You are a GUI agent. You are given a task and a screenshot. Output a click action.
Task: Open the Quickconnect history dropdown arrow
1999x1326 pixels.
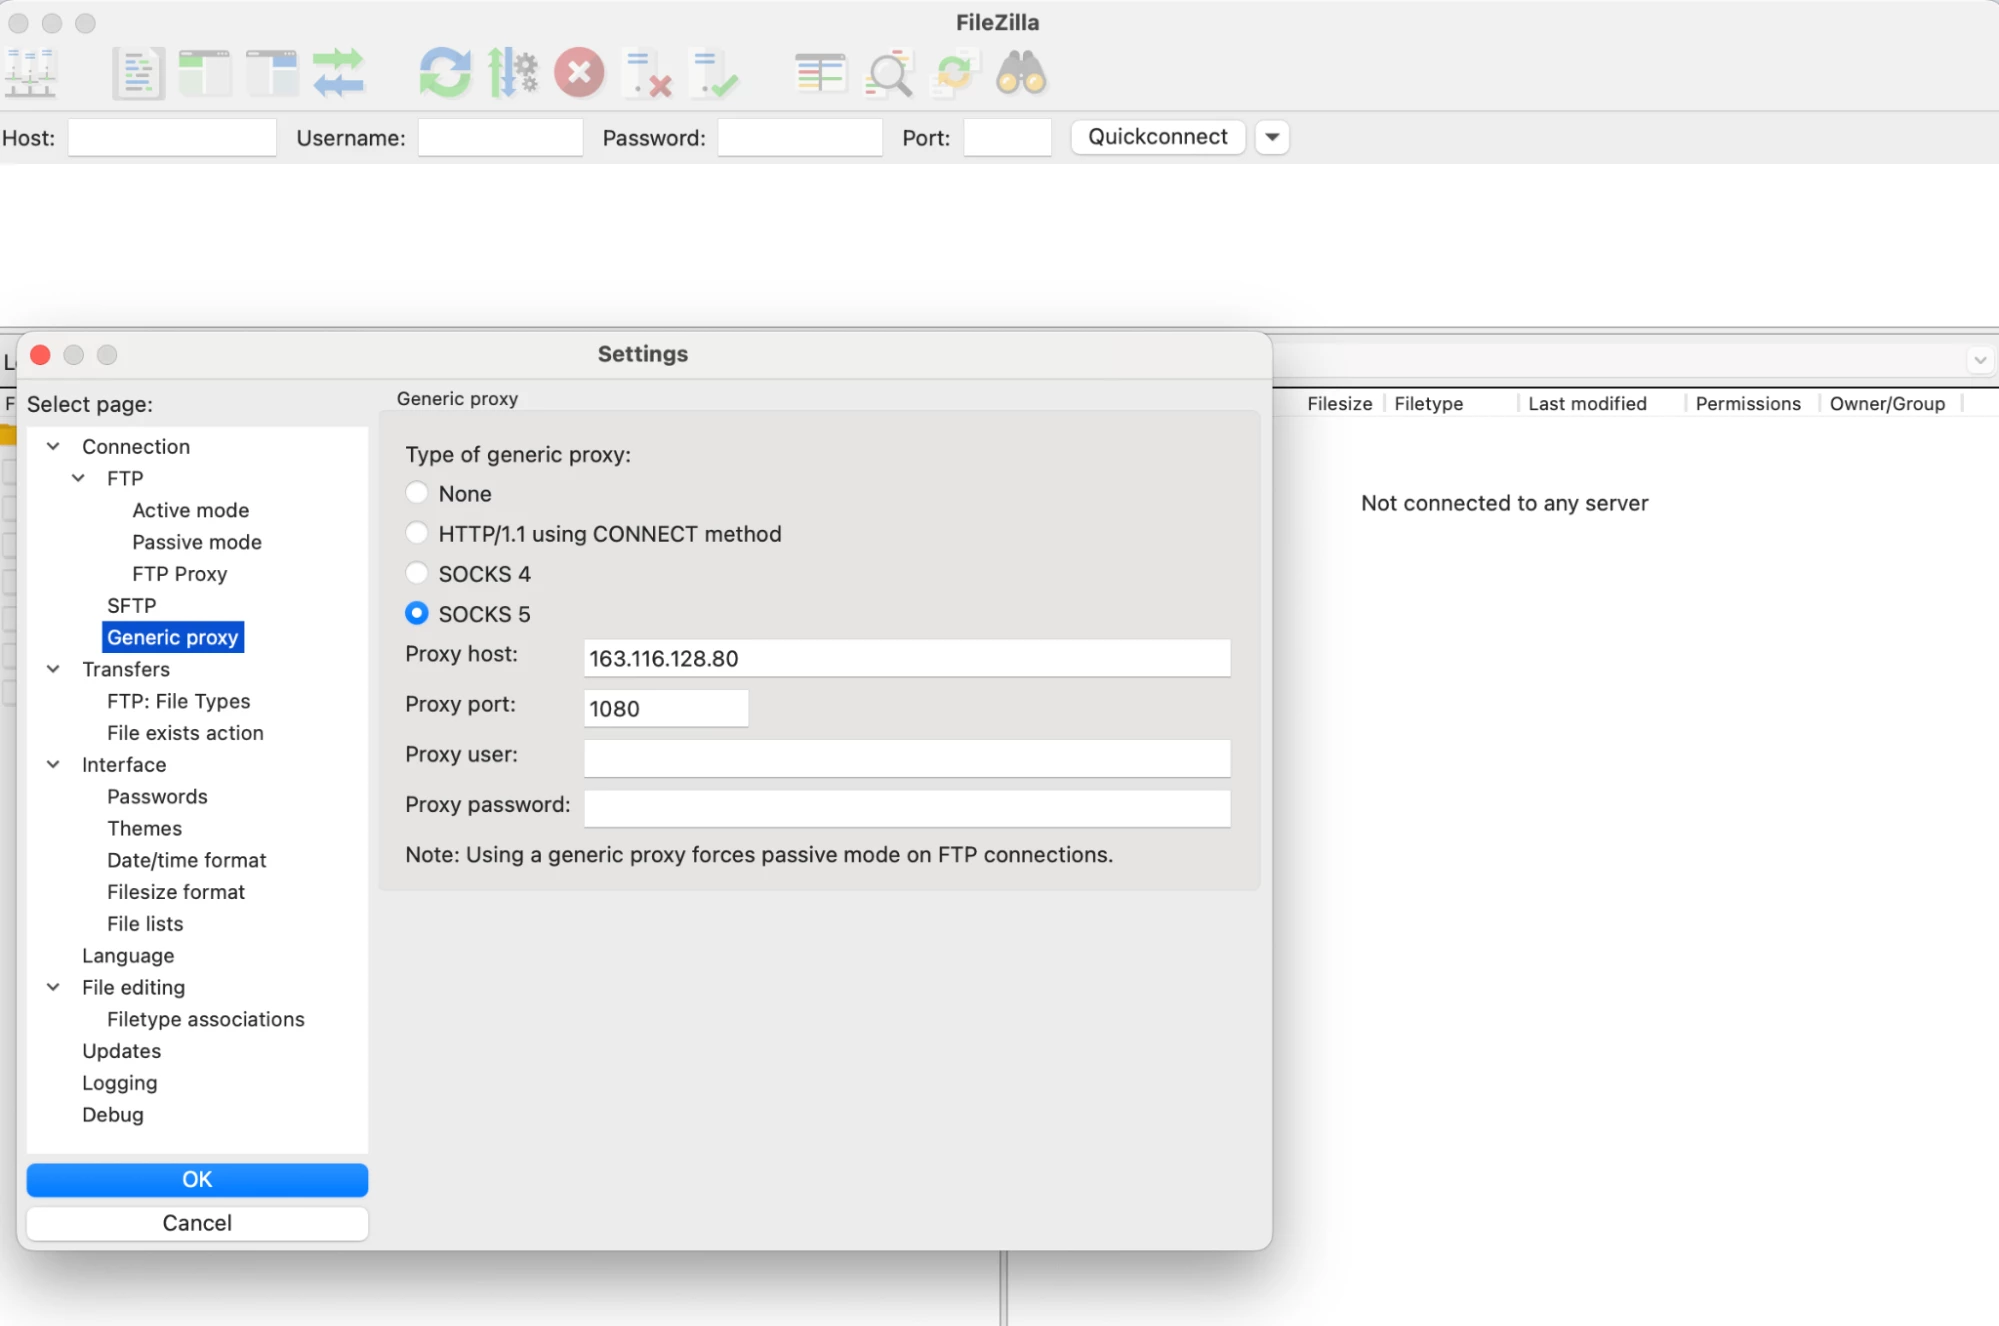[1272, 137]
